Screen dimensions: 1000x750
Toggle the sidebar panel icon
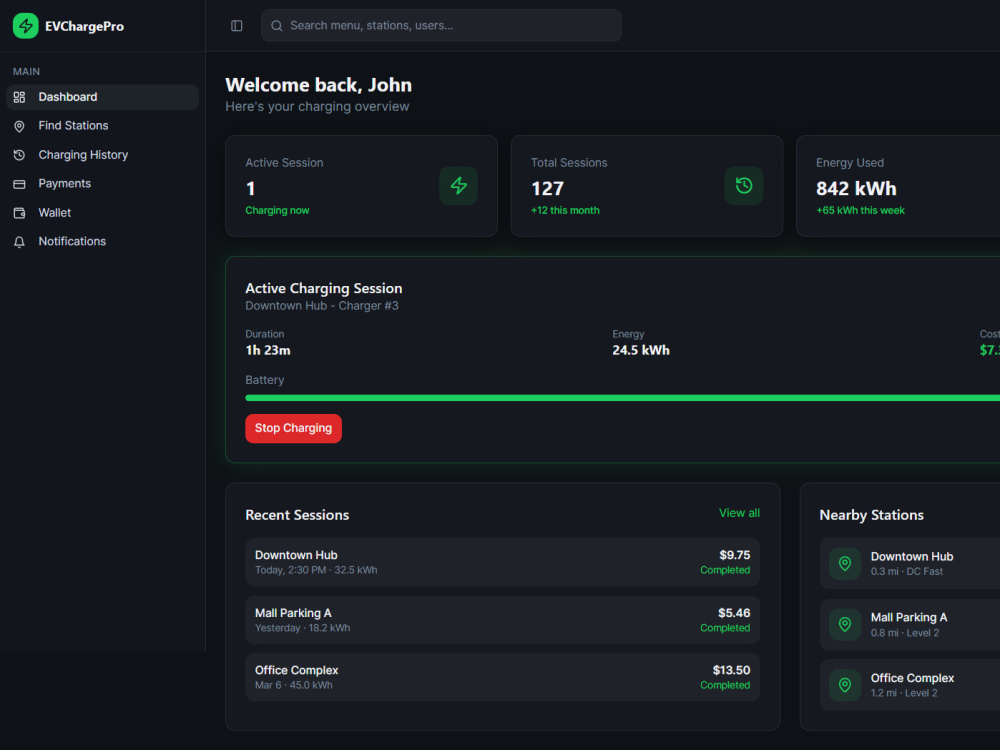click(x=237, y=26)
